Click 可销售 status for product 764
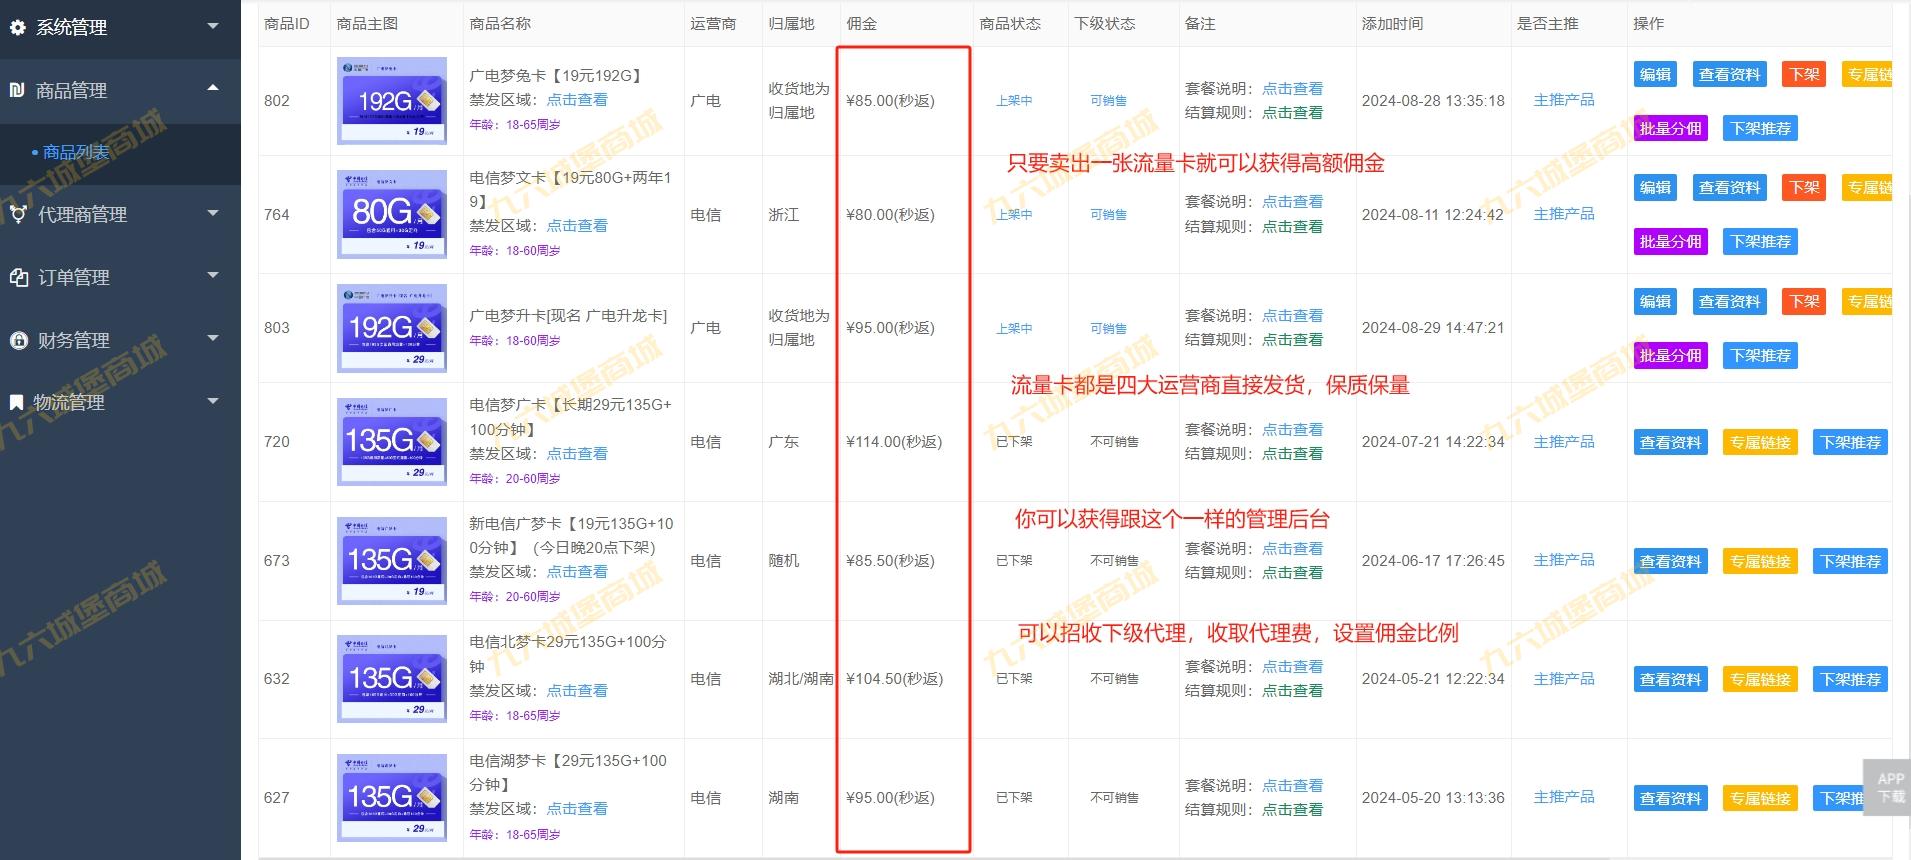The height and width of the screenshot is (860, 1911). [1108, 215]
